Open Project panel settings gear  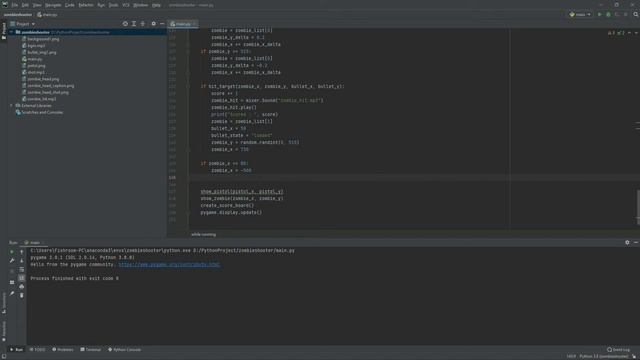tap(153, 24)
